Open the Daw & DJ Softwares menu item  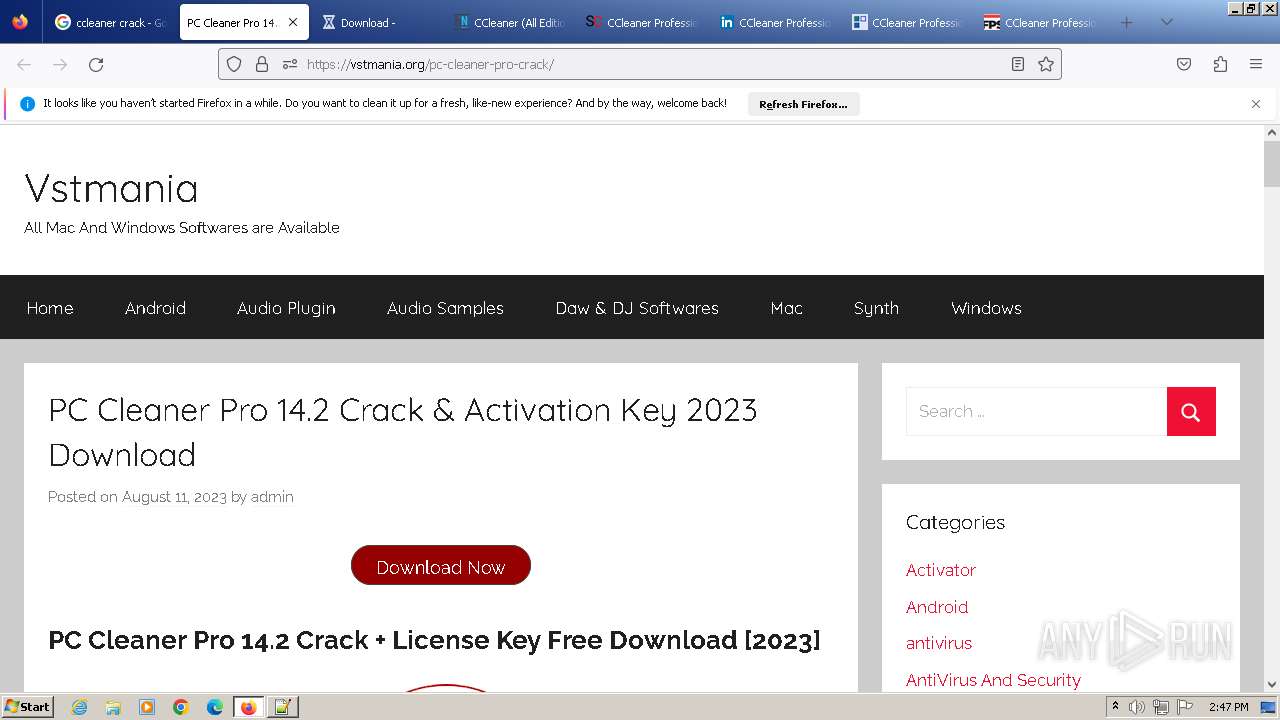tap(637, 308)
